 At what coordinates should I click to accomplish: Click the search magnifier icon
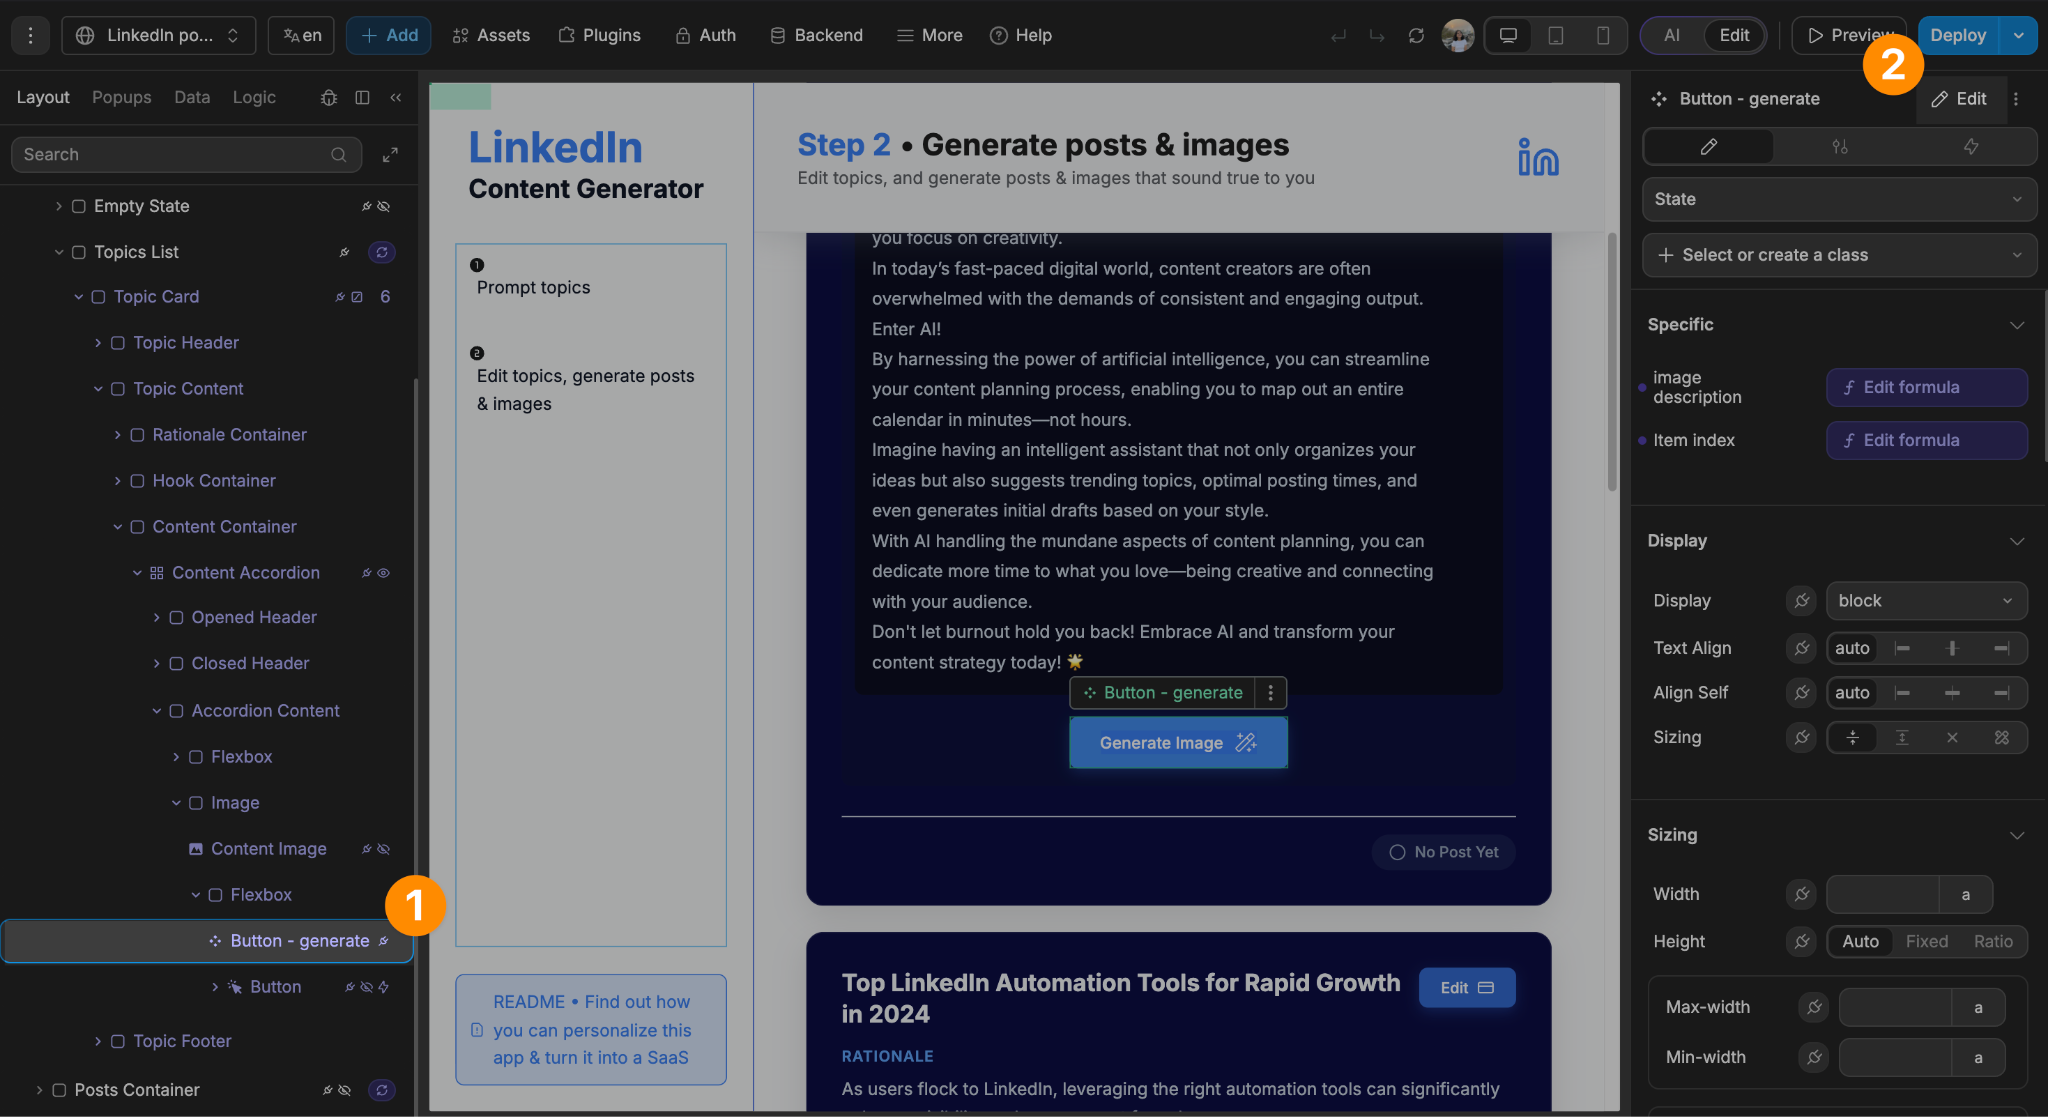tap(339, 154)
